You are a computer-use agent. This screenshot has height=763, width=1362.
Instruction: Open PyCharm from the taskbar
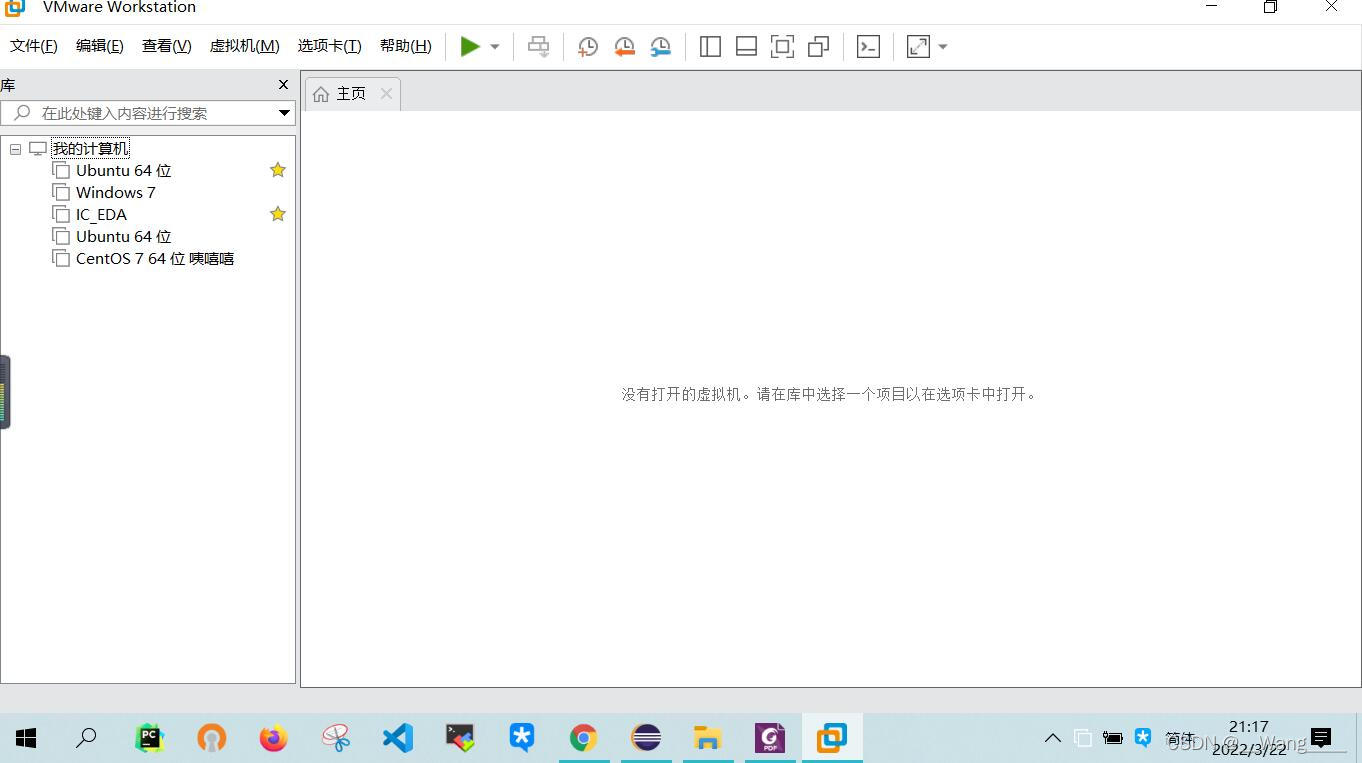click(x=149, y=738)
